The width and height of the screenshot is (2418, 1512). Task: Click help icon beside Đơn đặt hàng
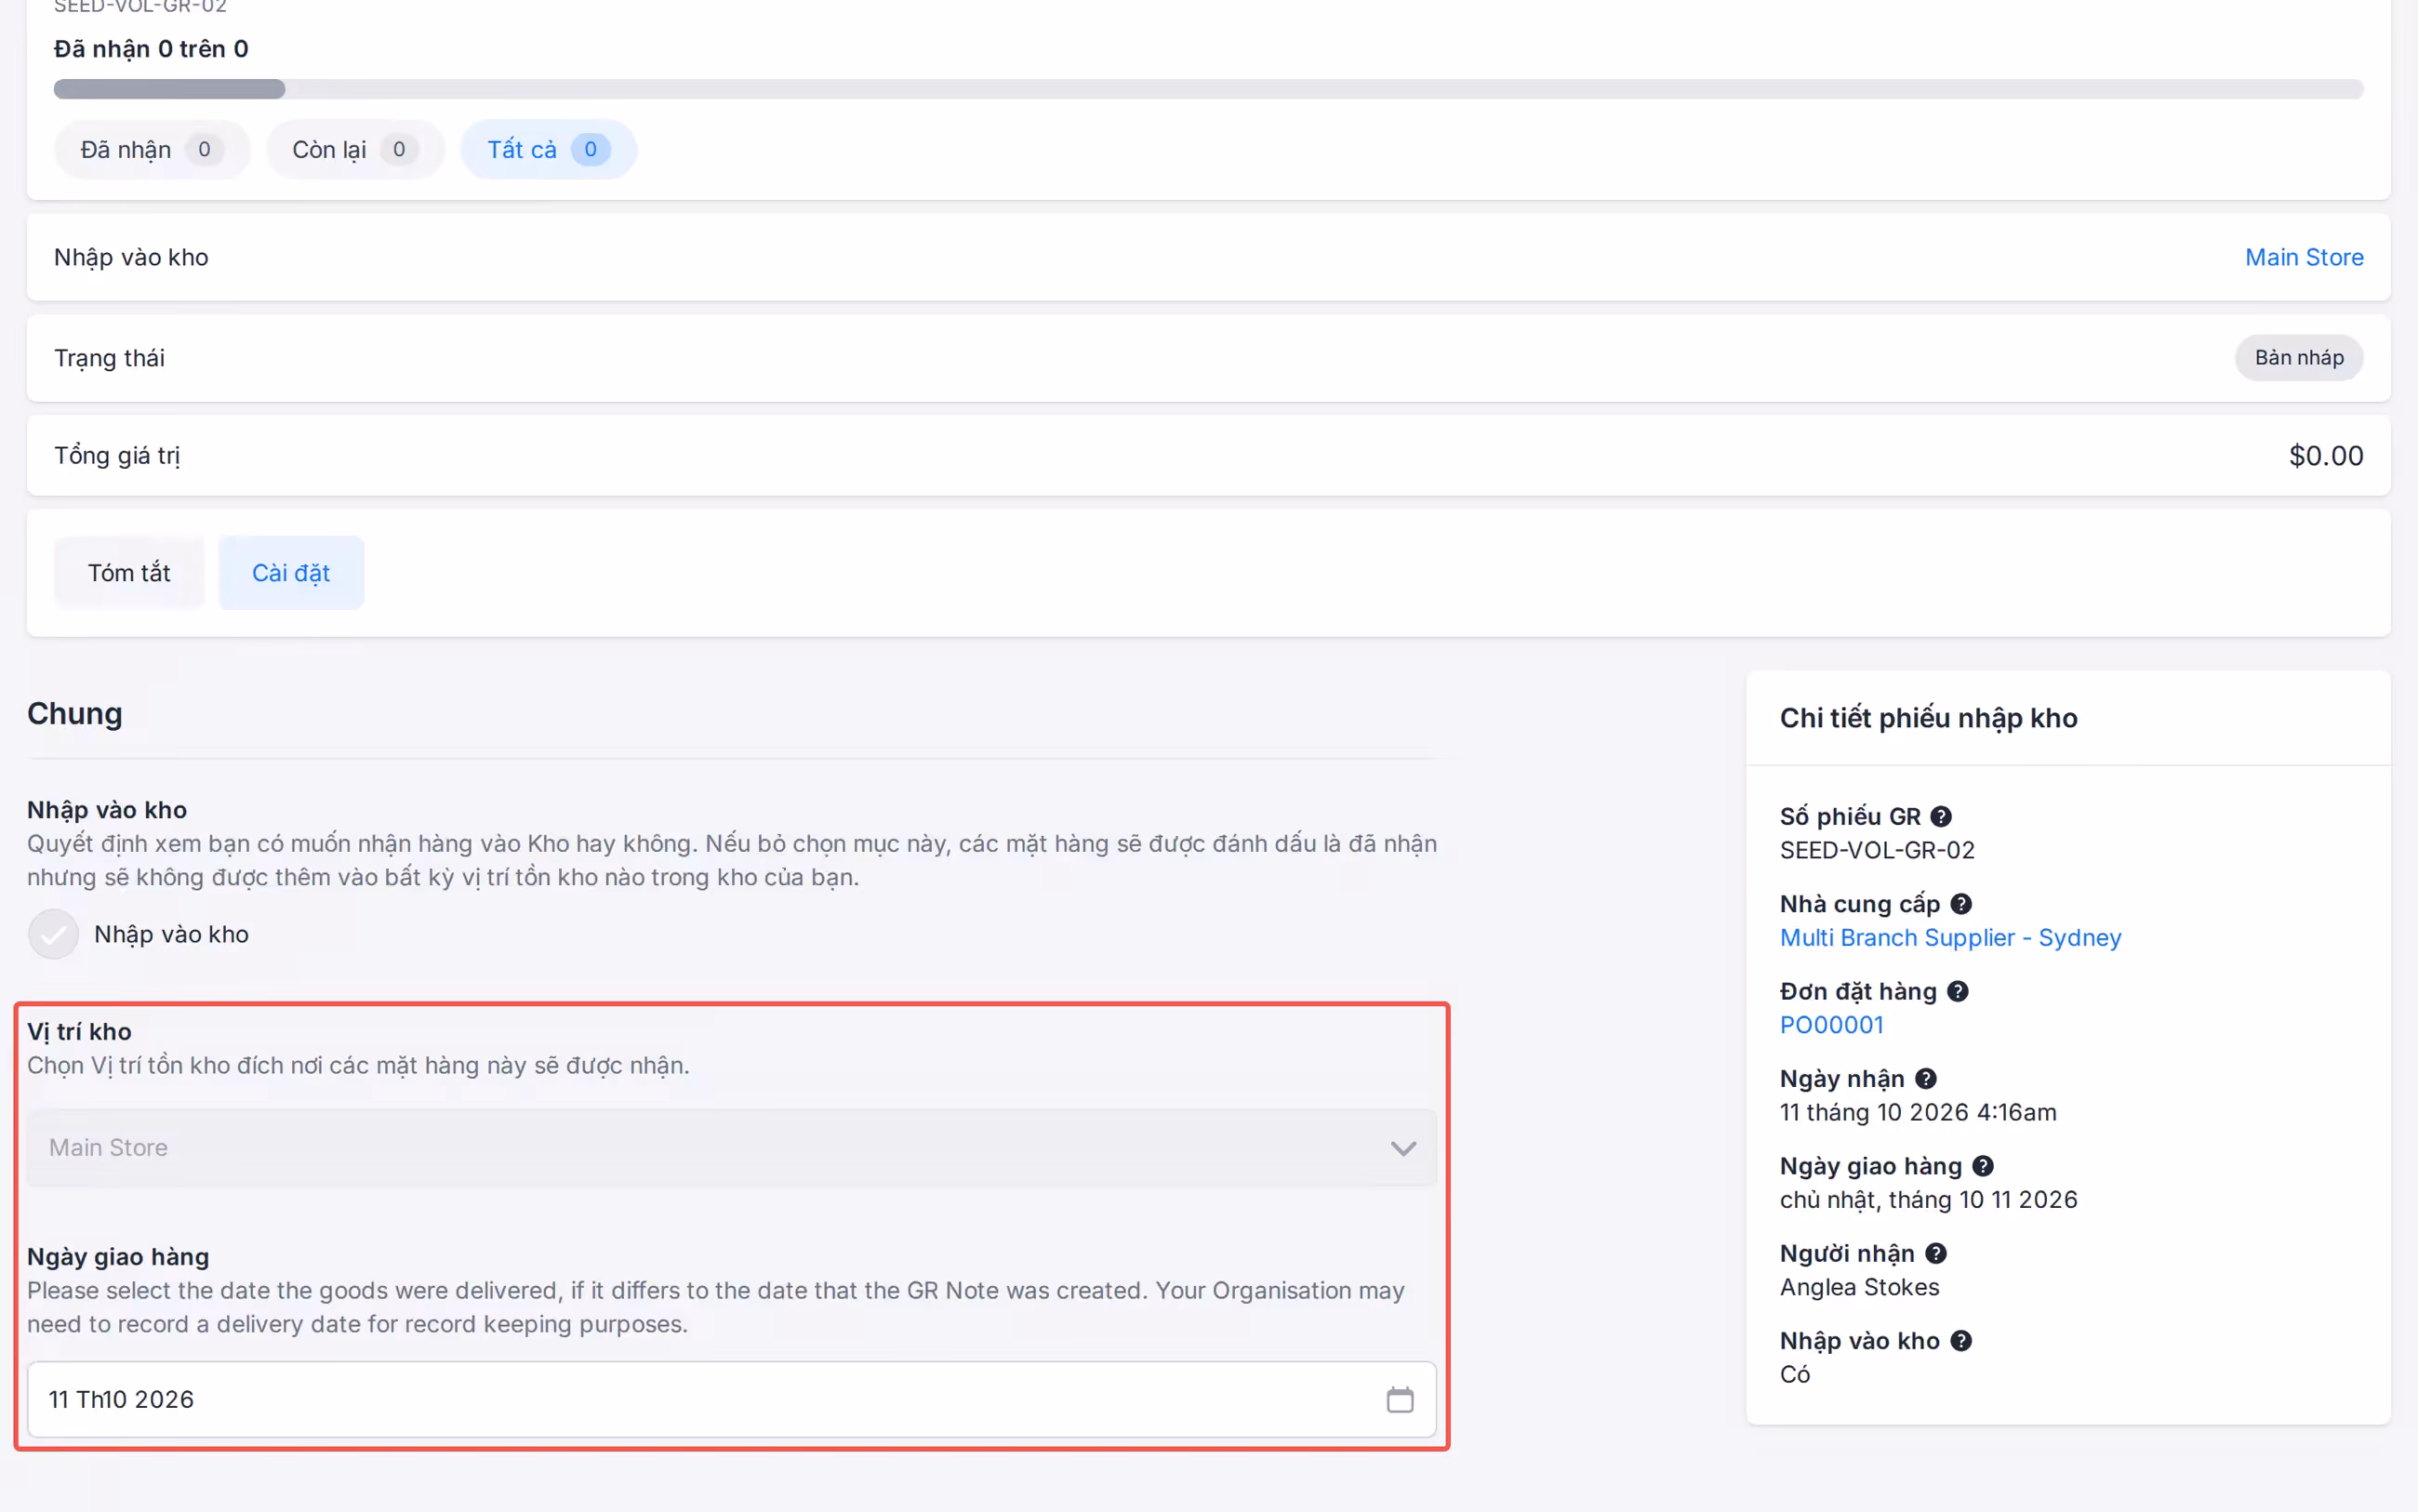click(1957, 991)
